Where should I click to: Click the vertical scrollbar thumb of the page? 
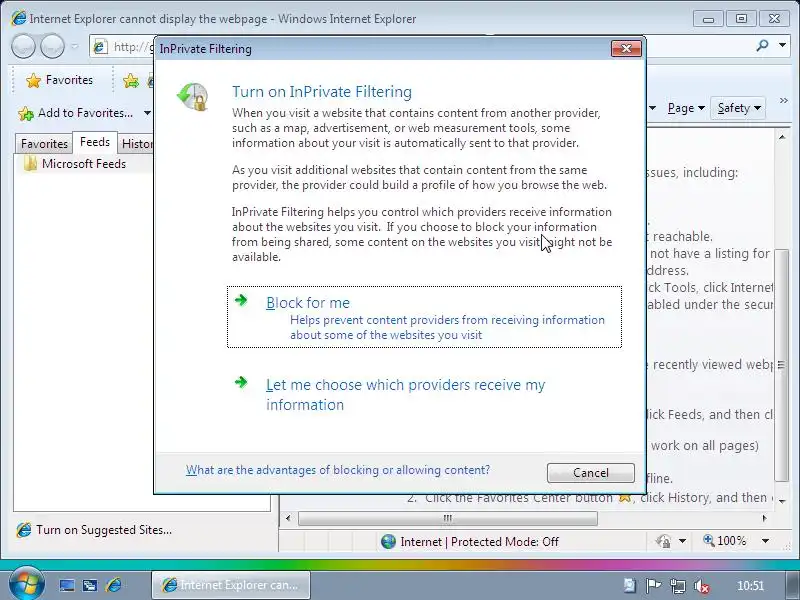(782, 365)
